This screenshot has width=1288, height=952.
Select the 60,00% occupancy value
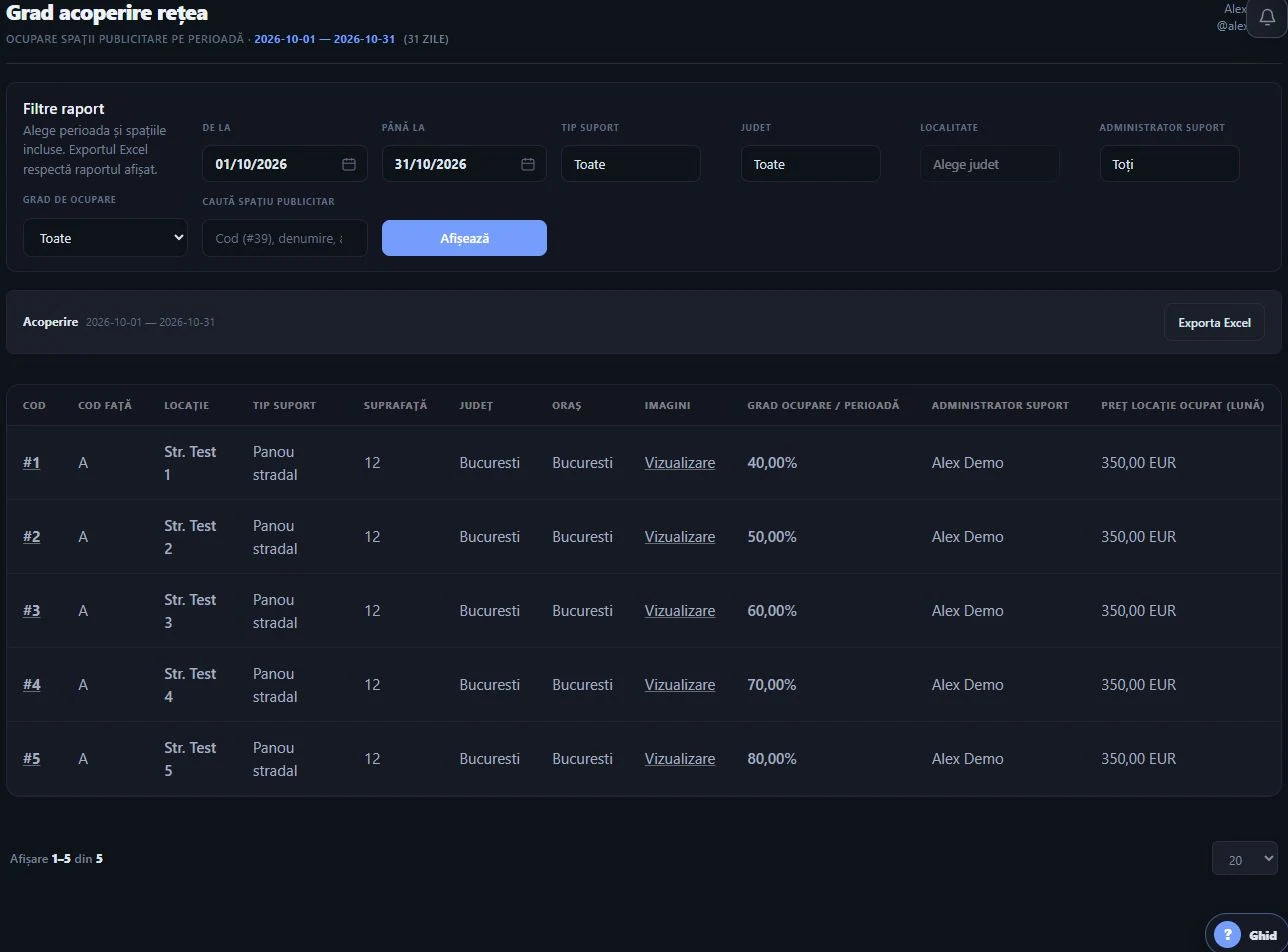[x=772, y=611]
